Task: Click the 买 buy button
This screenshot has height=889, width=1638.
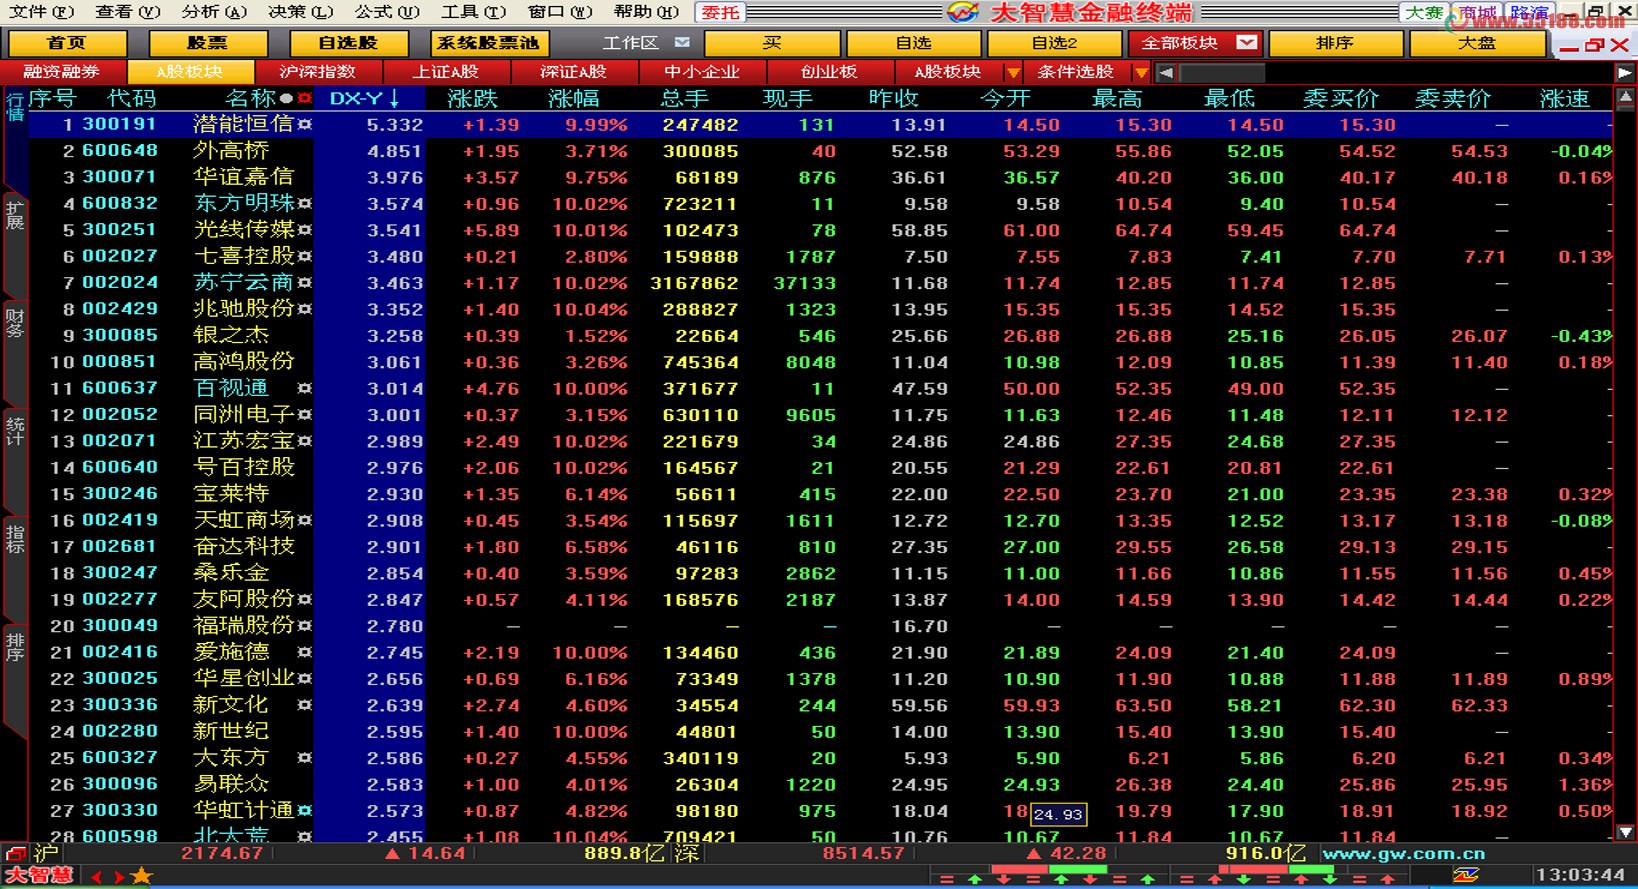Action: click(x=772, y=43)
